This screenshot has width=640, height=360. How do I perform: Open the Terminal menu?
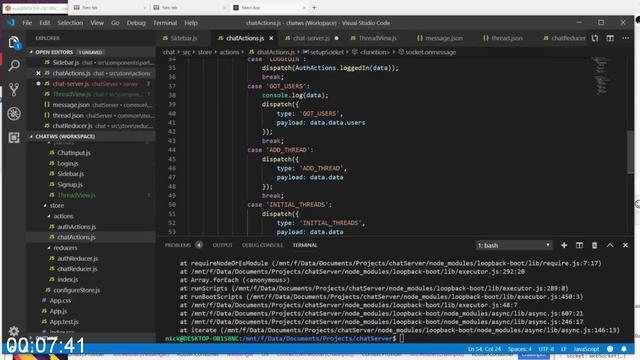165,23
